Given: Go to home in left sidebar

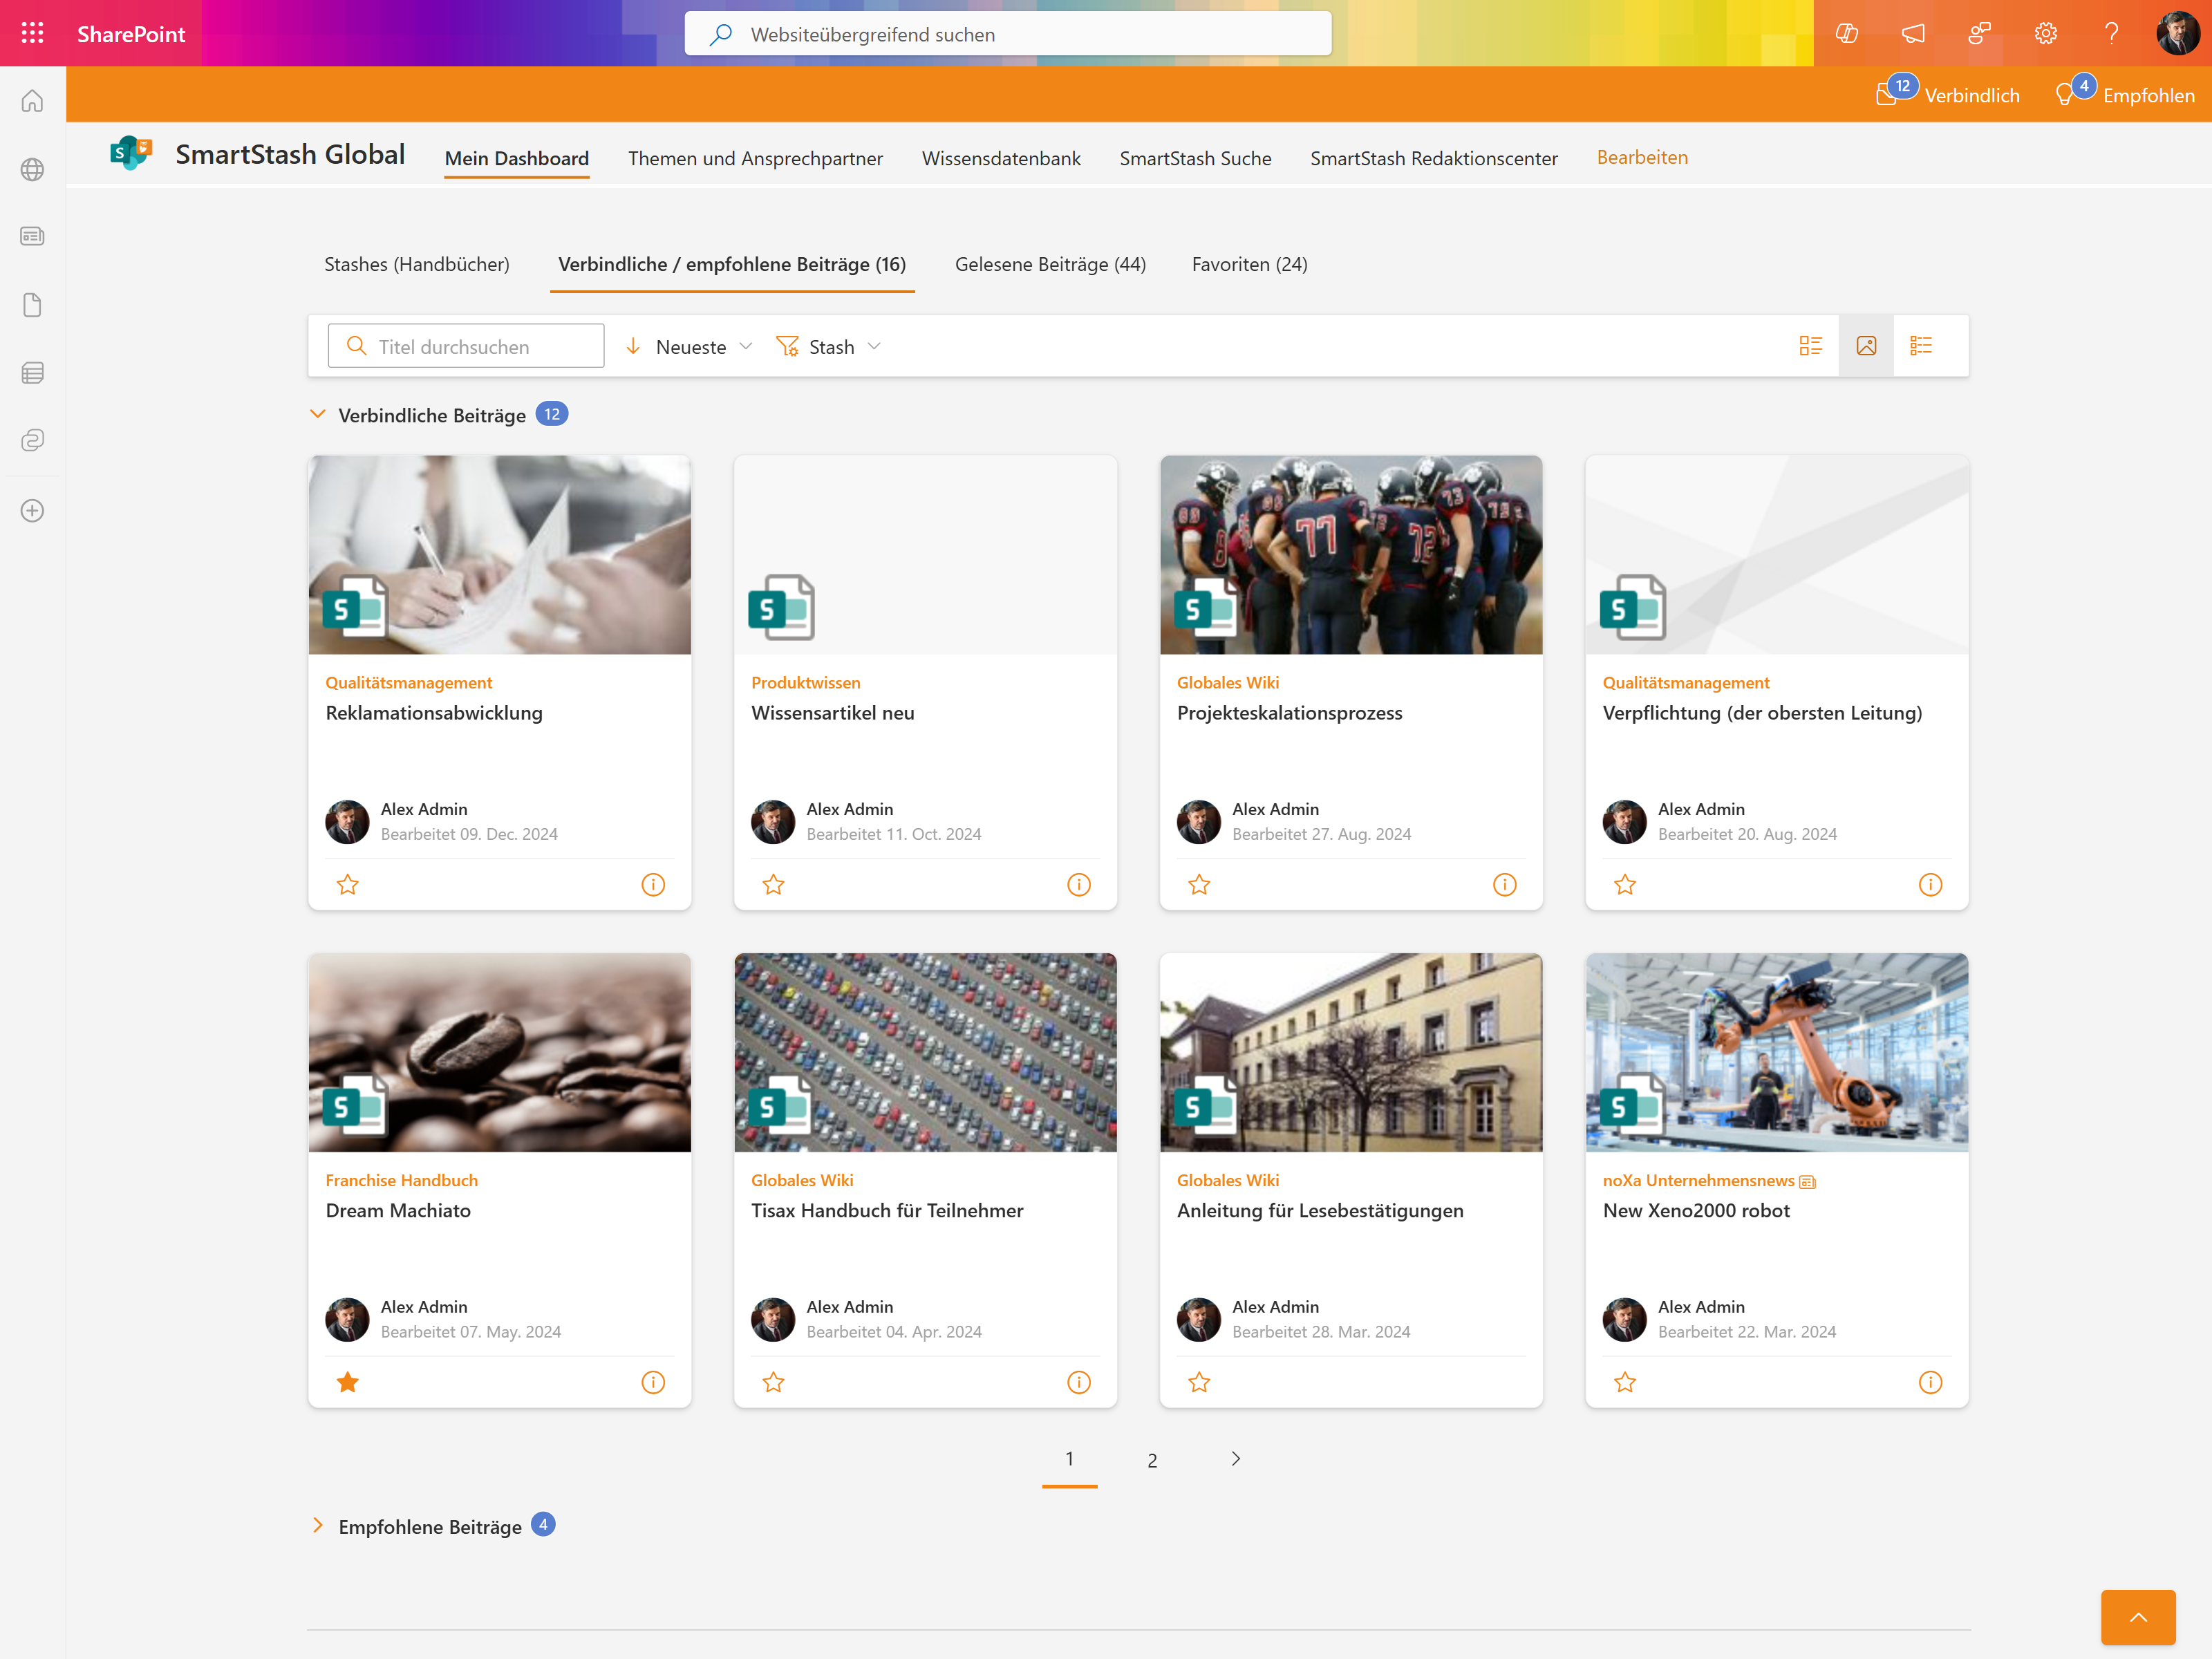Looking at the screenshot, I should [33, 101].
